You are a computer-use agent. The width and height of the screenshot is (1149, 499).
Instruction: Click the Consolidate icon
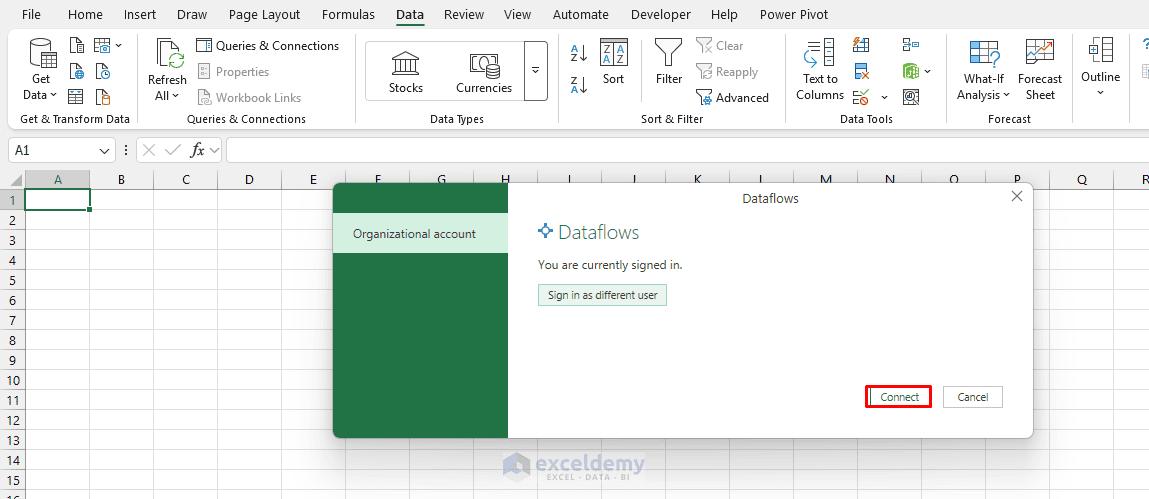[911, 45]
